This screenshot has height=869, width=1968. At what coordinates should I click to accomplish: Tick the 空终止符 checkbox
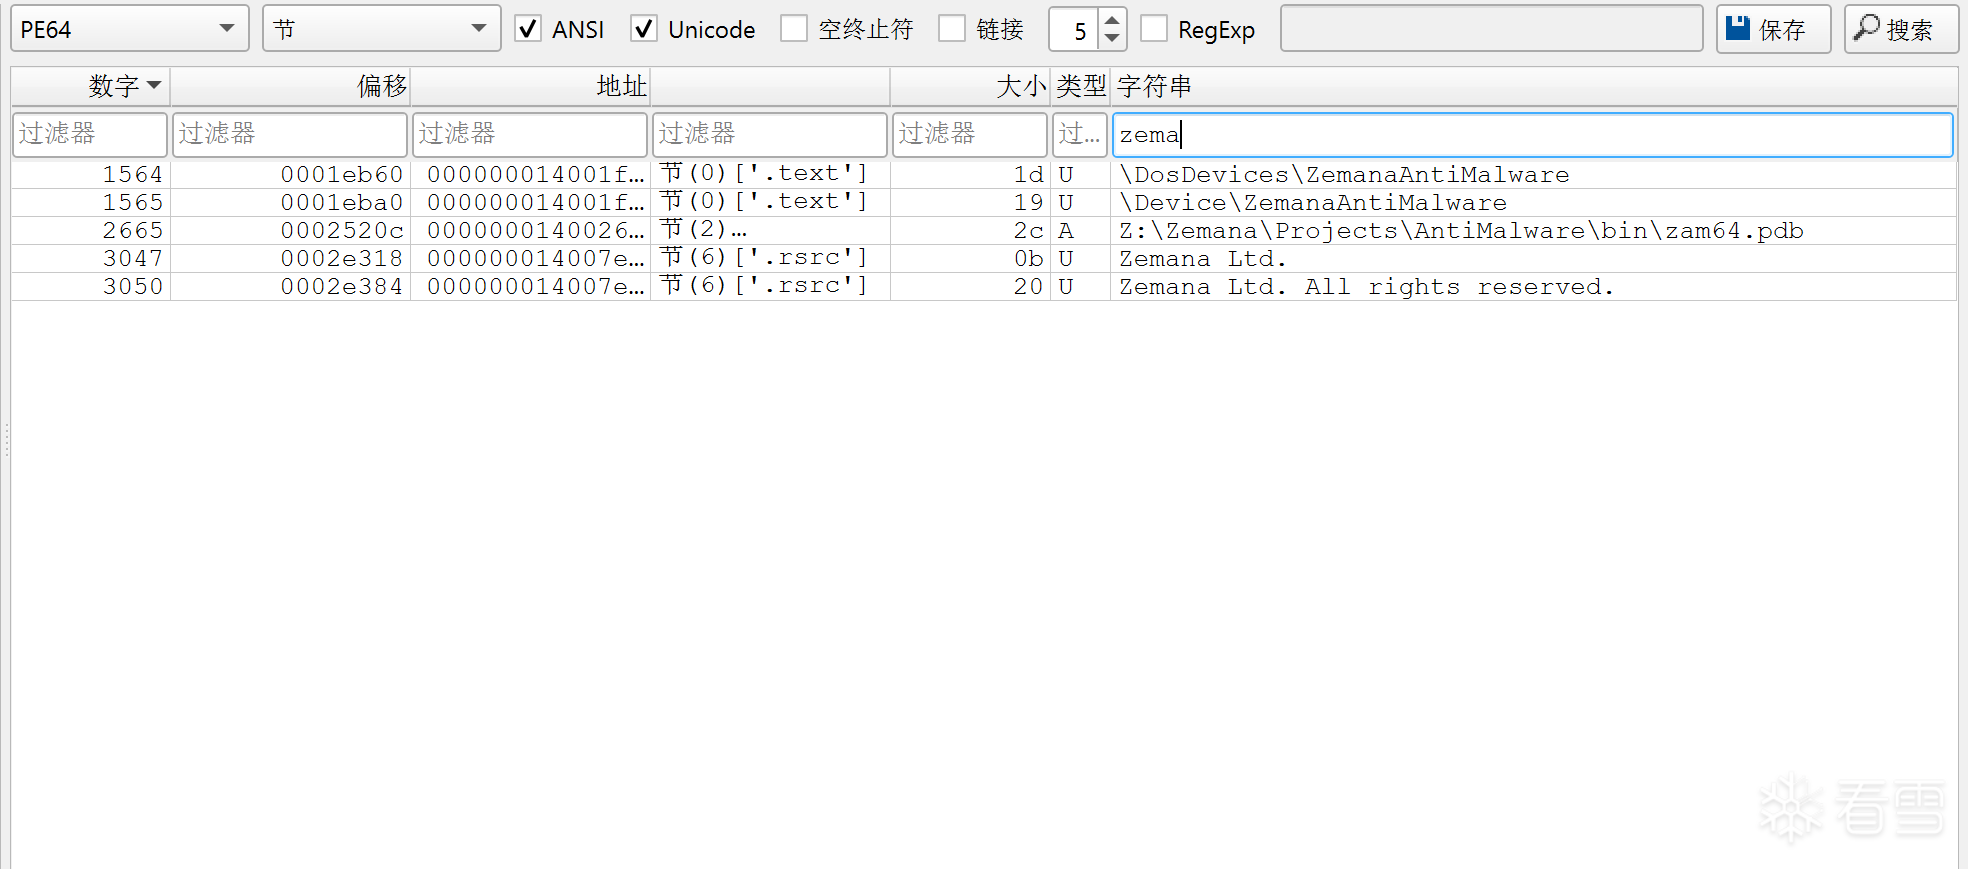point(794,29)
